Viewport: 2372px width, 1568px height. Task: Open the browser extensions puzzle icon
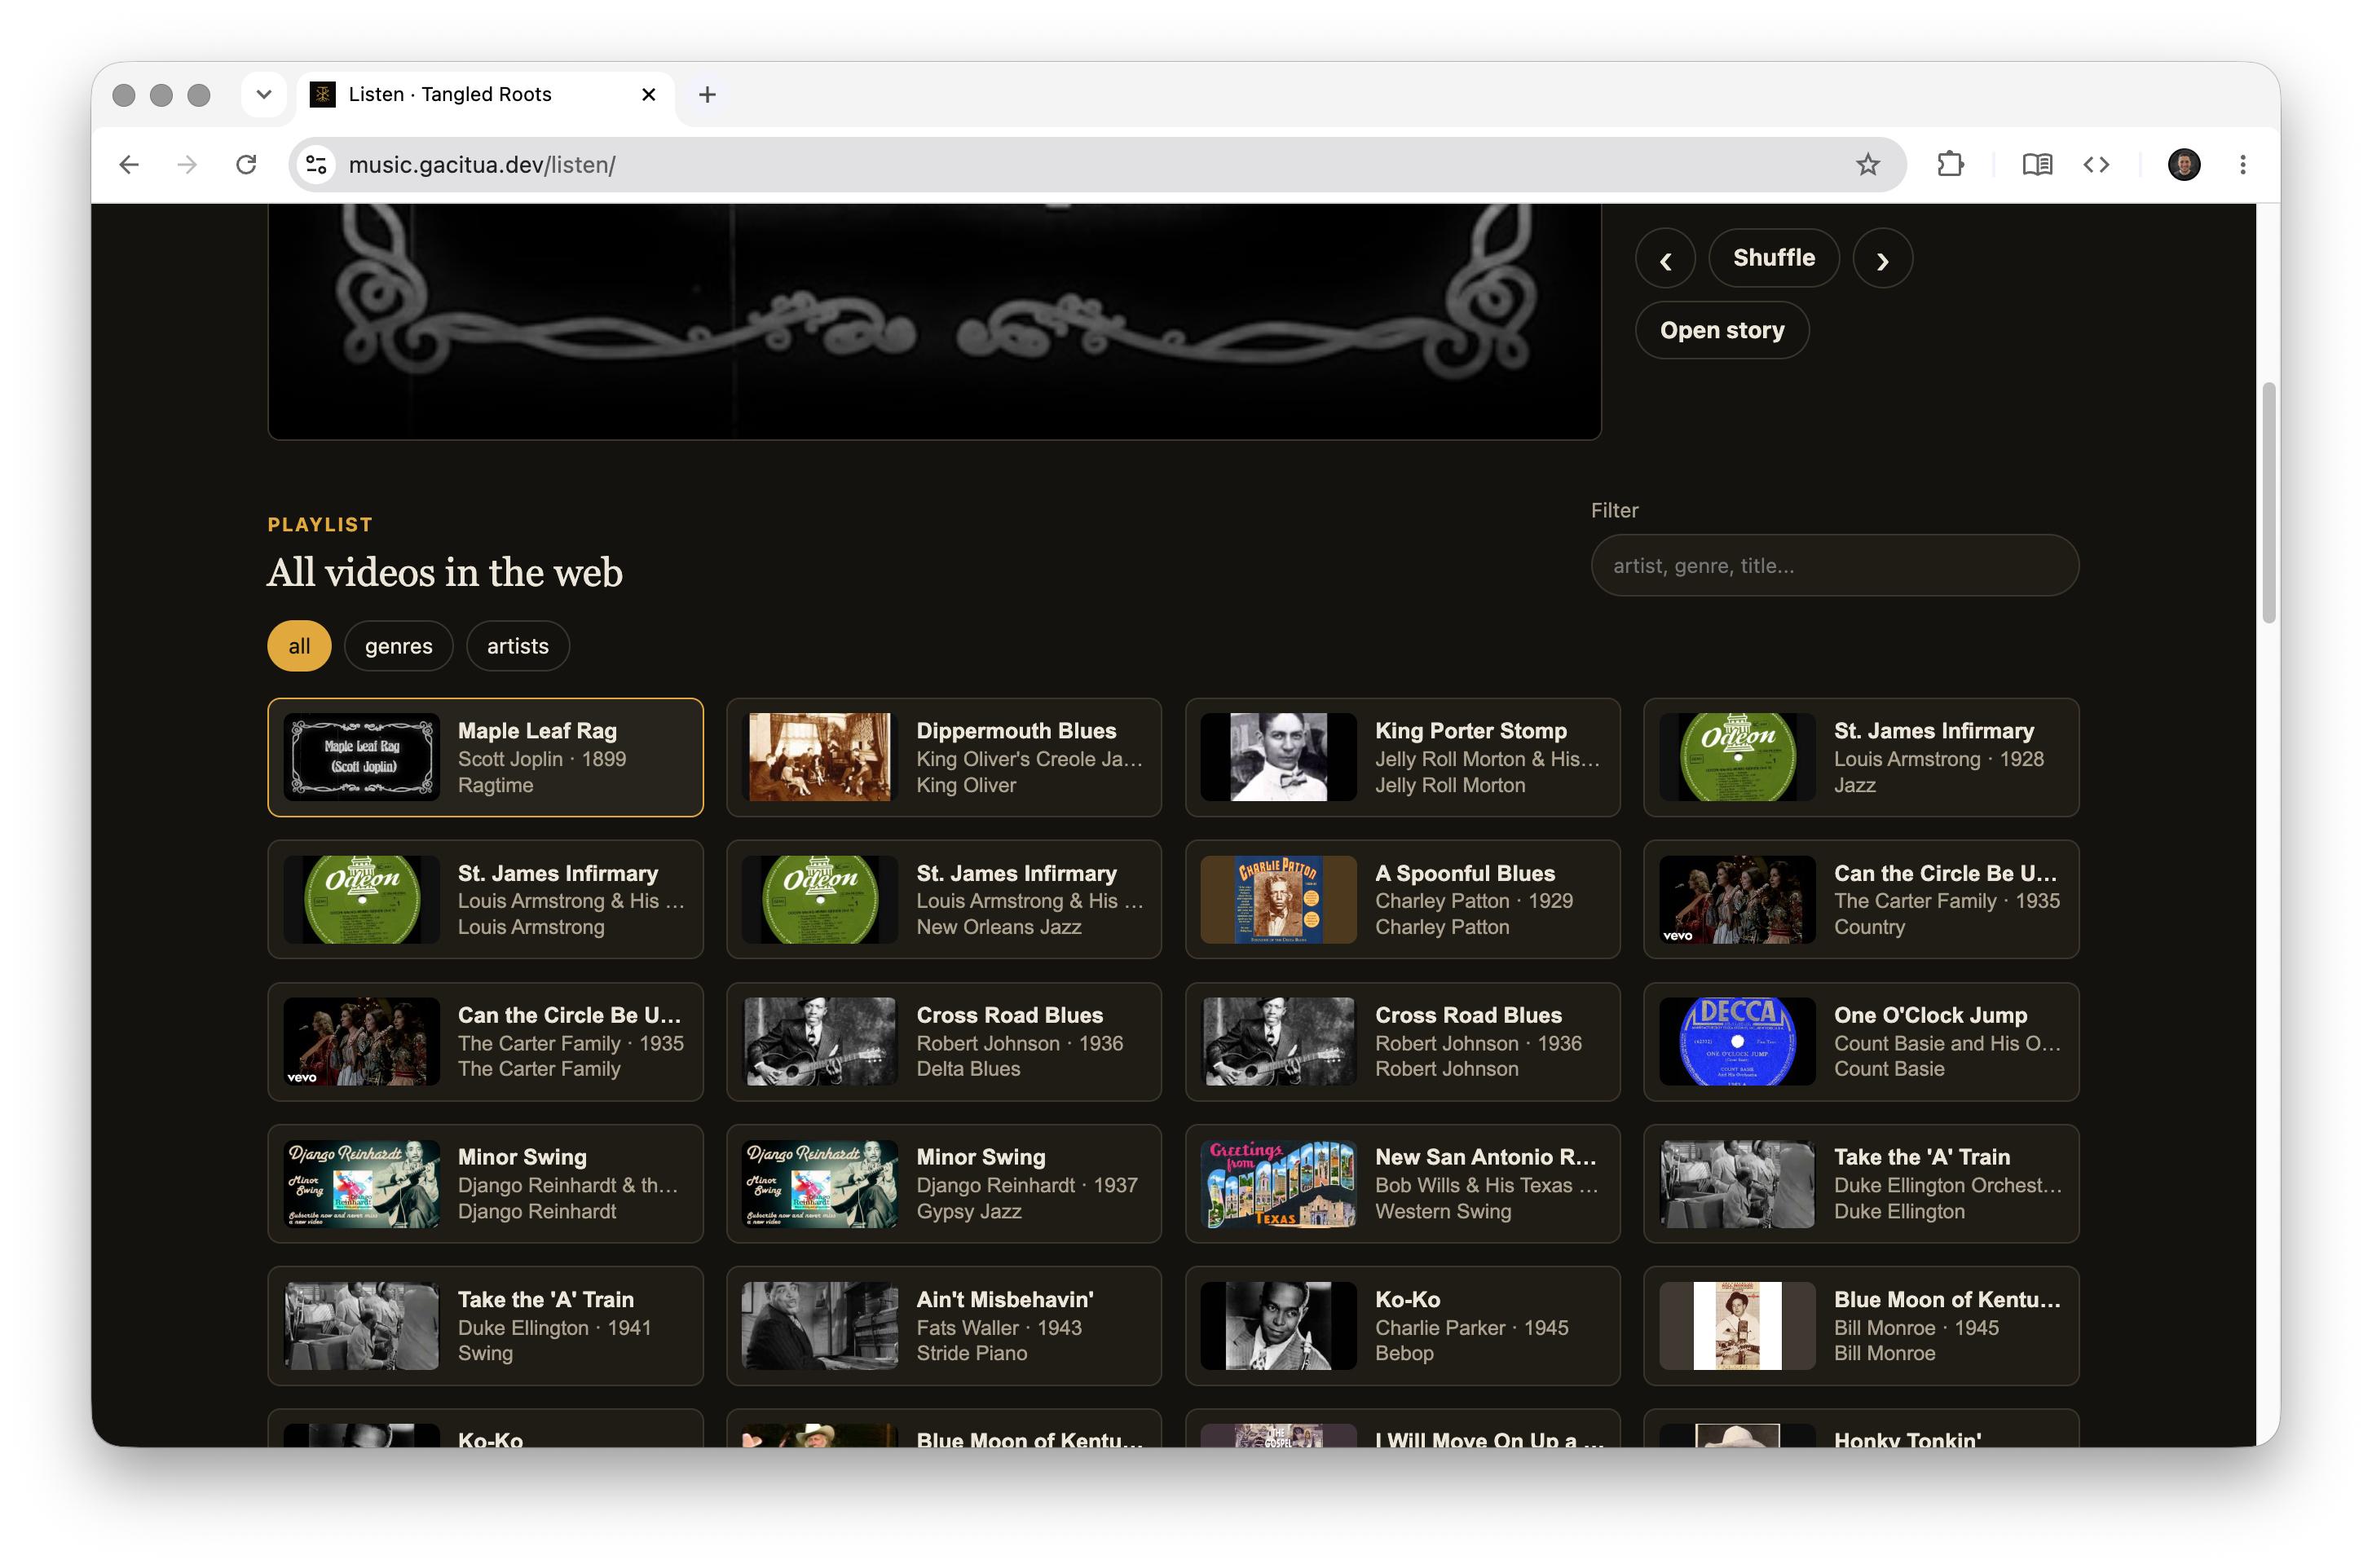[x=1950, y=164]
